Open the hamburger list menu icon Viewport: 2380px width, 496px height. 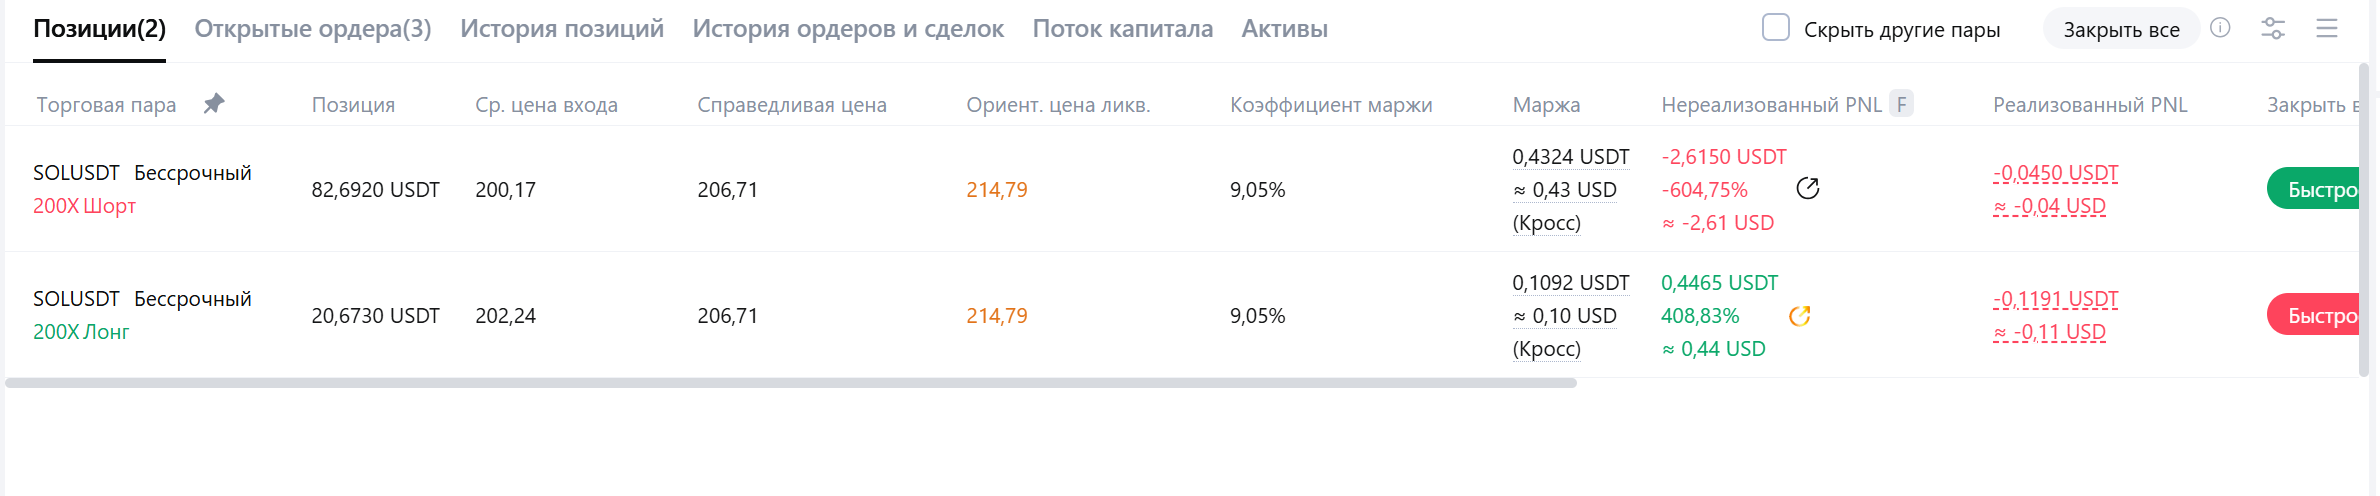pos(2327,28)
